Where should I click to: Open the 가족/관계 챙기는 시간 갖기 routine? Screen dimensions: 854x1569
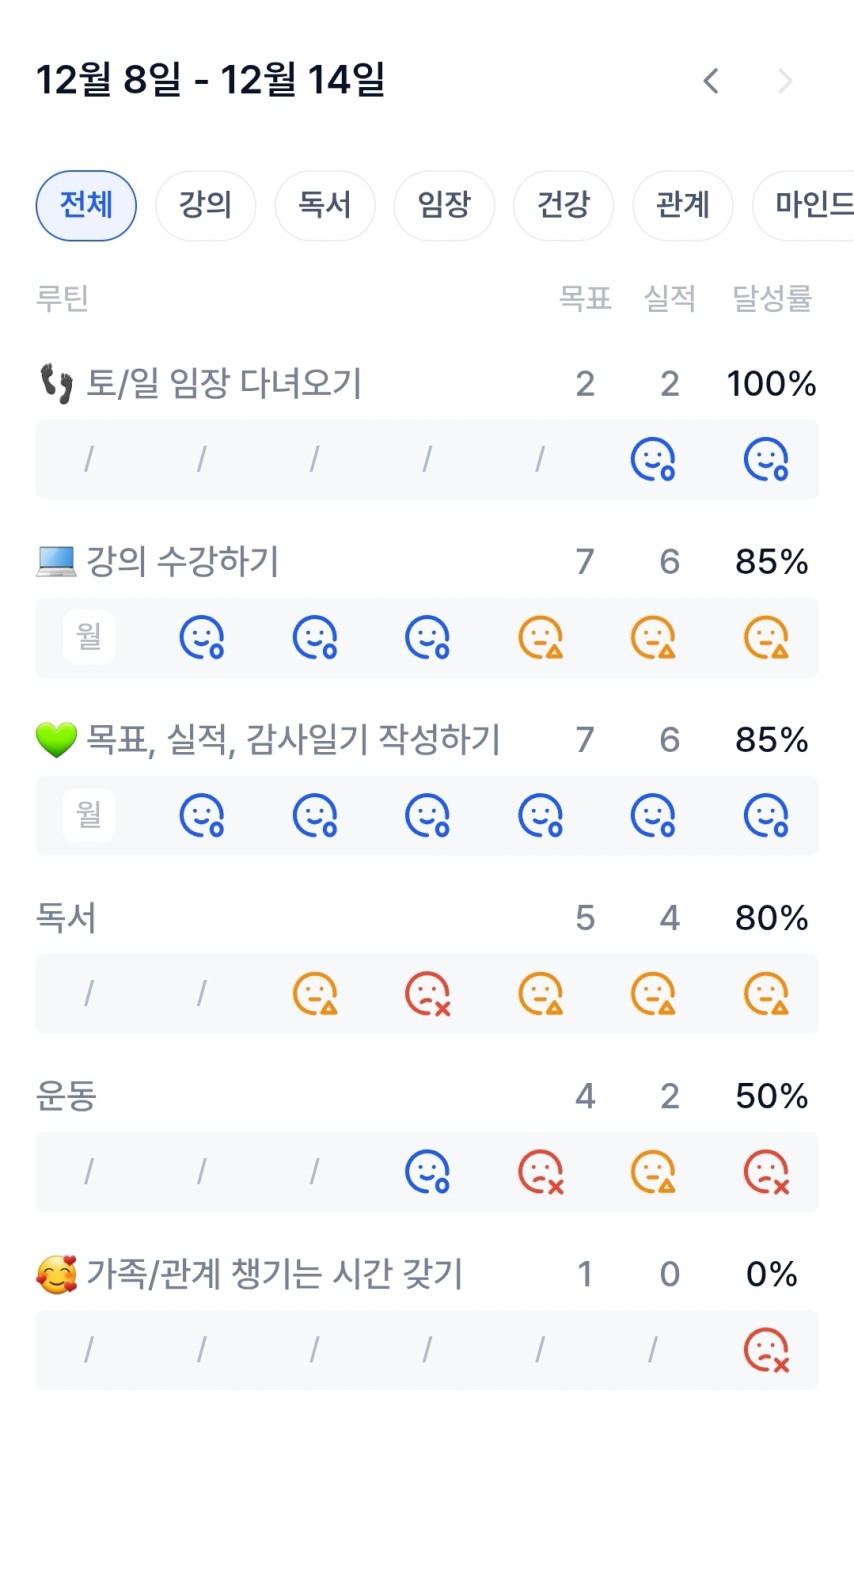click(x=274, y=1274)
